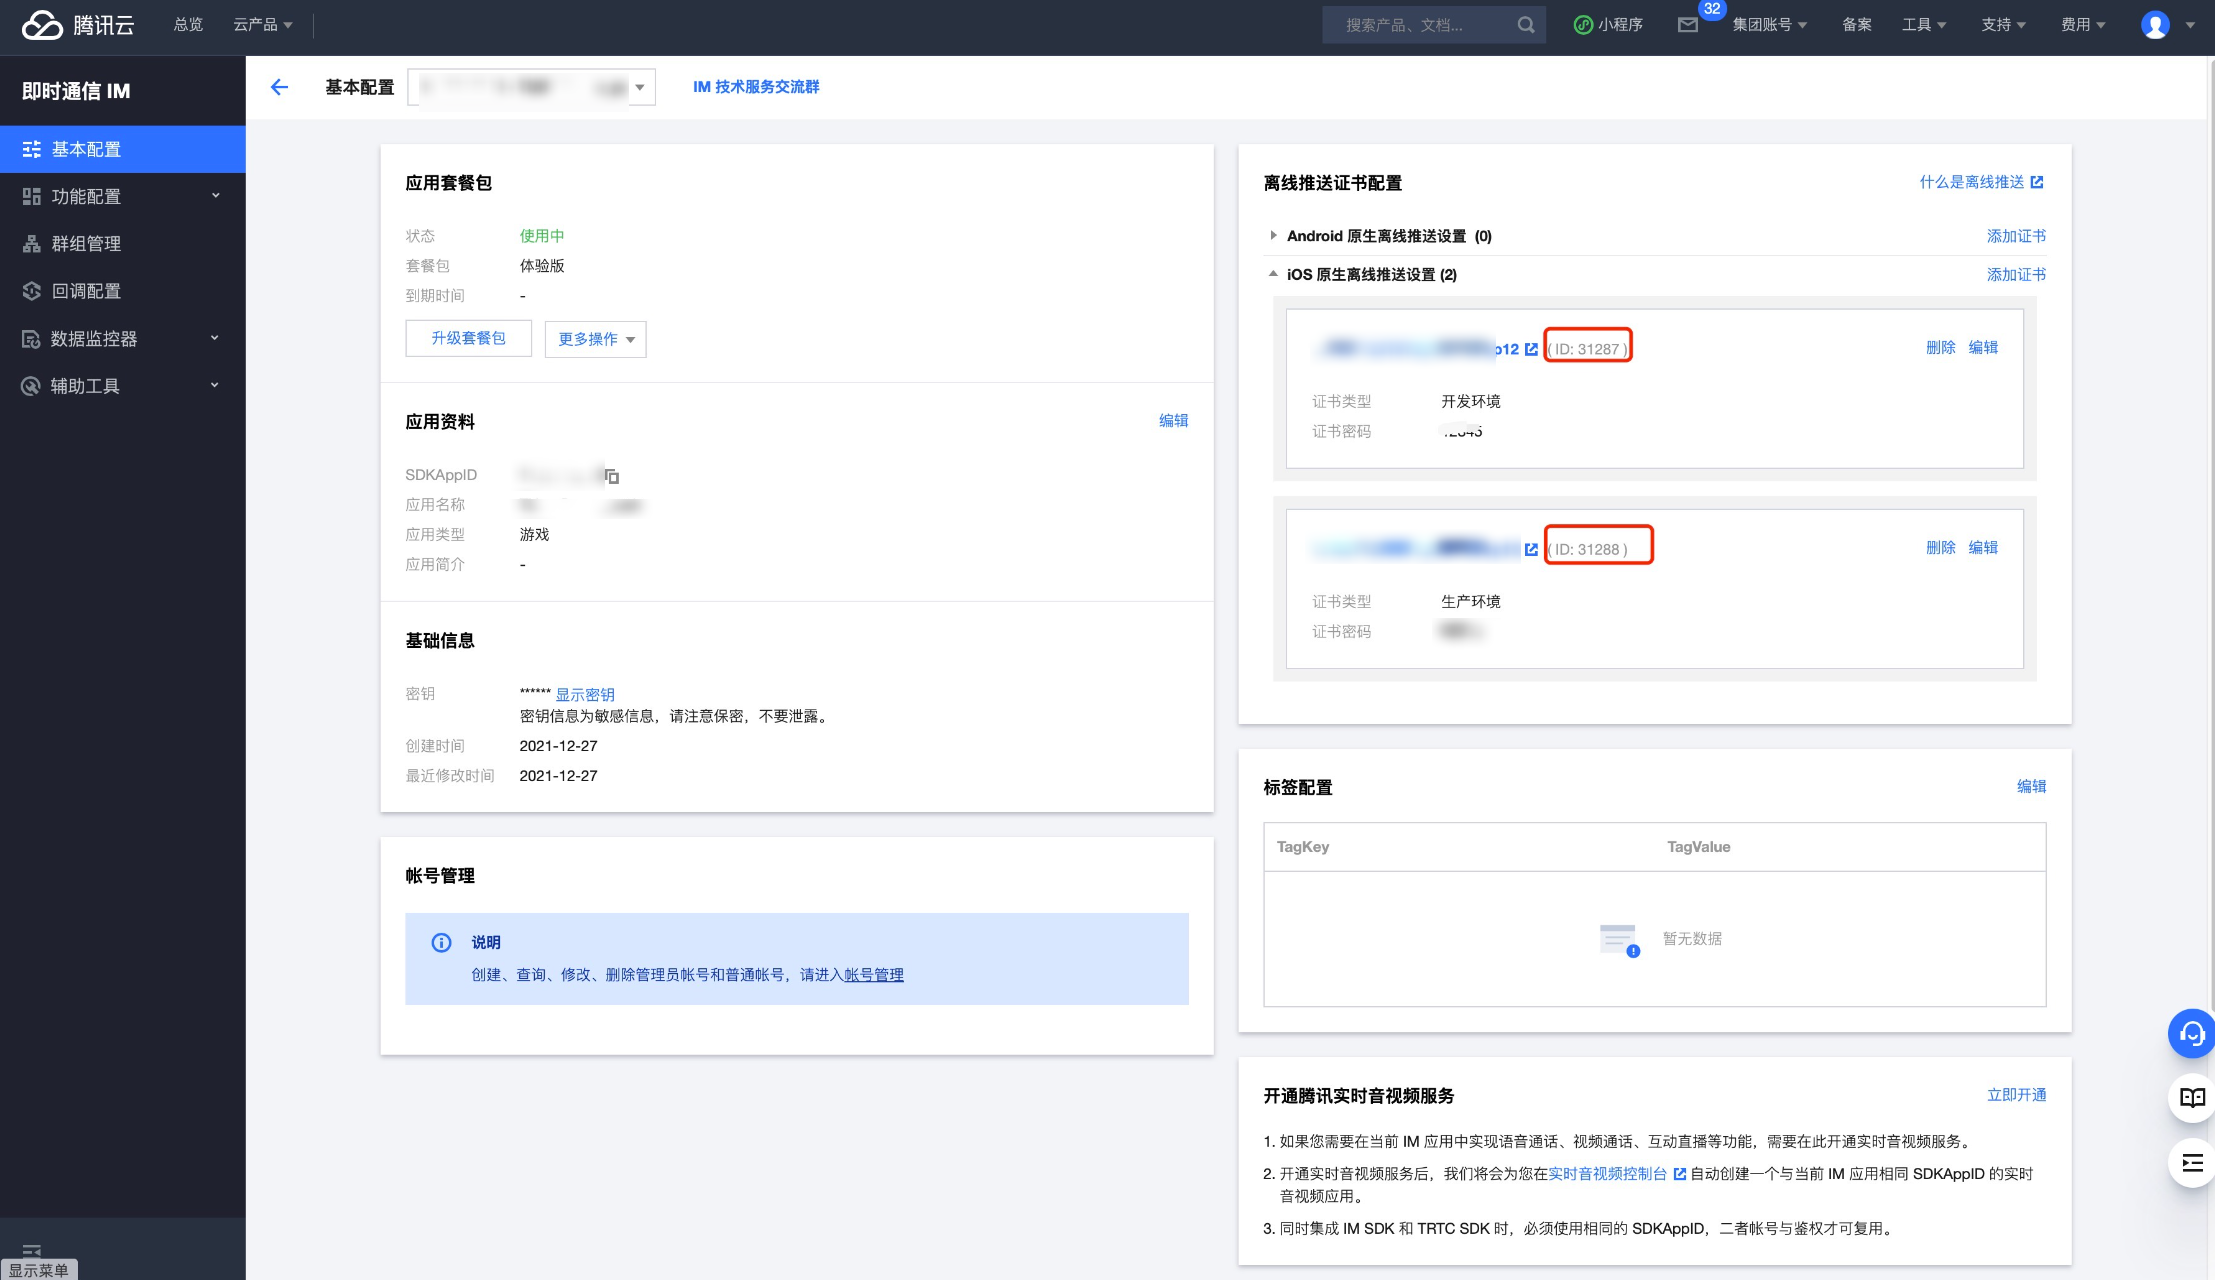The image size is (2215, 1280).
Task: Open the mail notifications envelope icon
Action: point(1688,25)
